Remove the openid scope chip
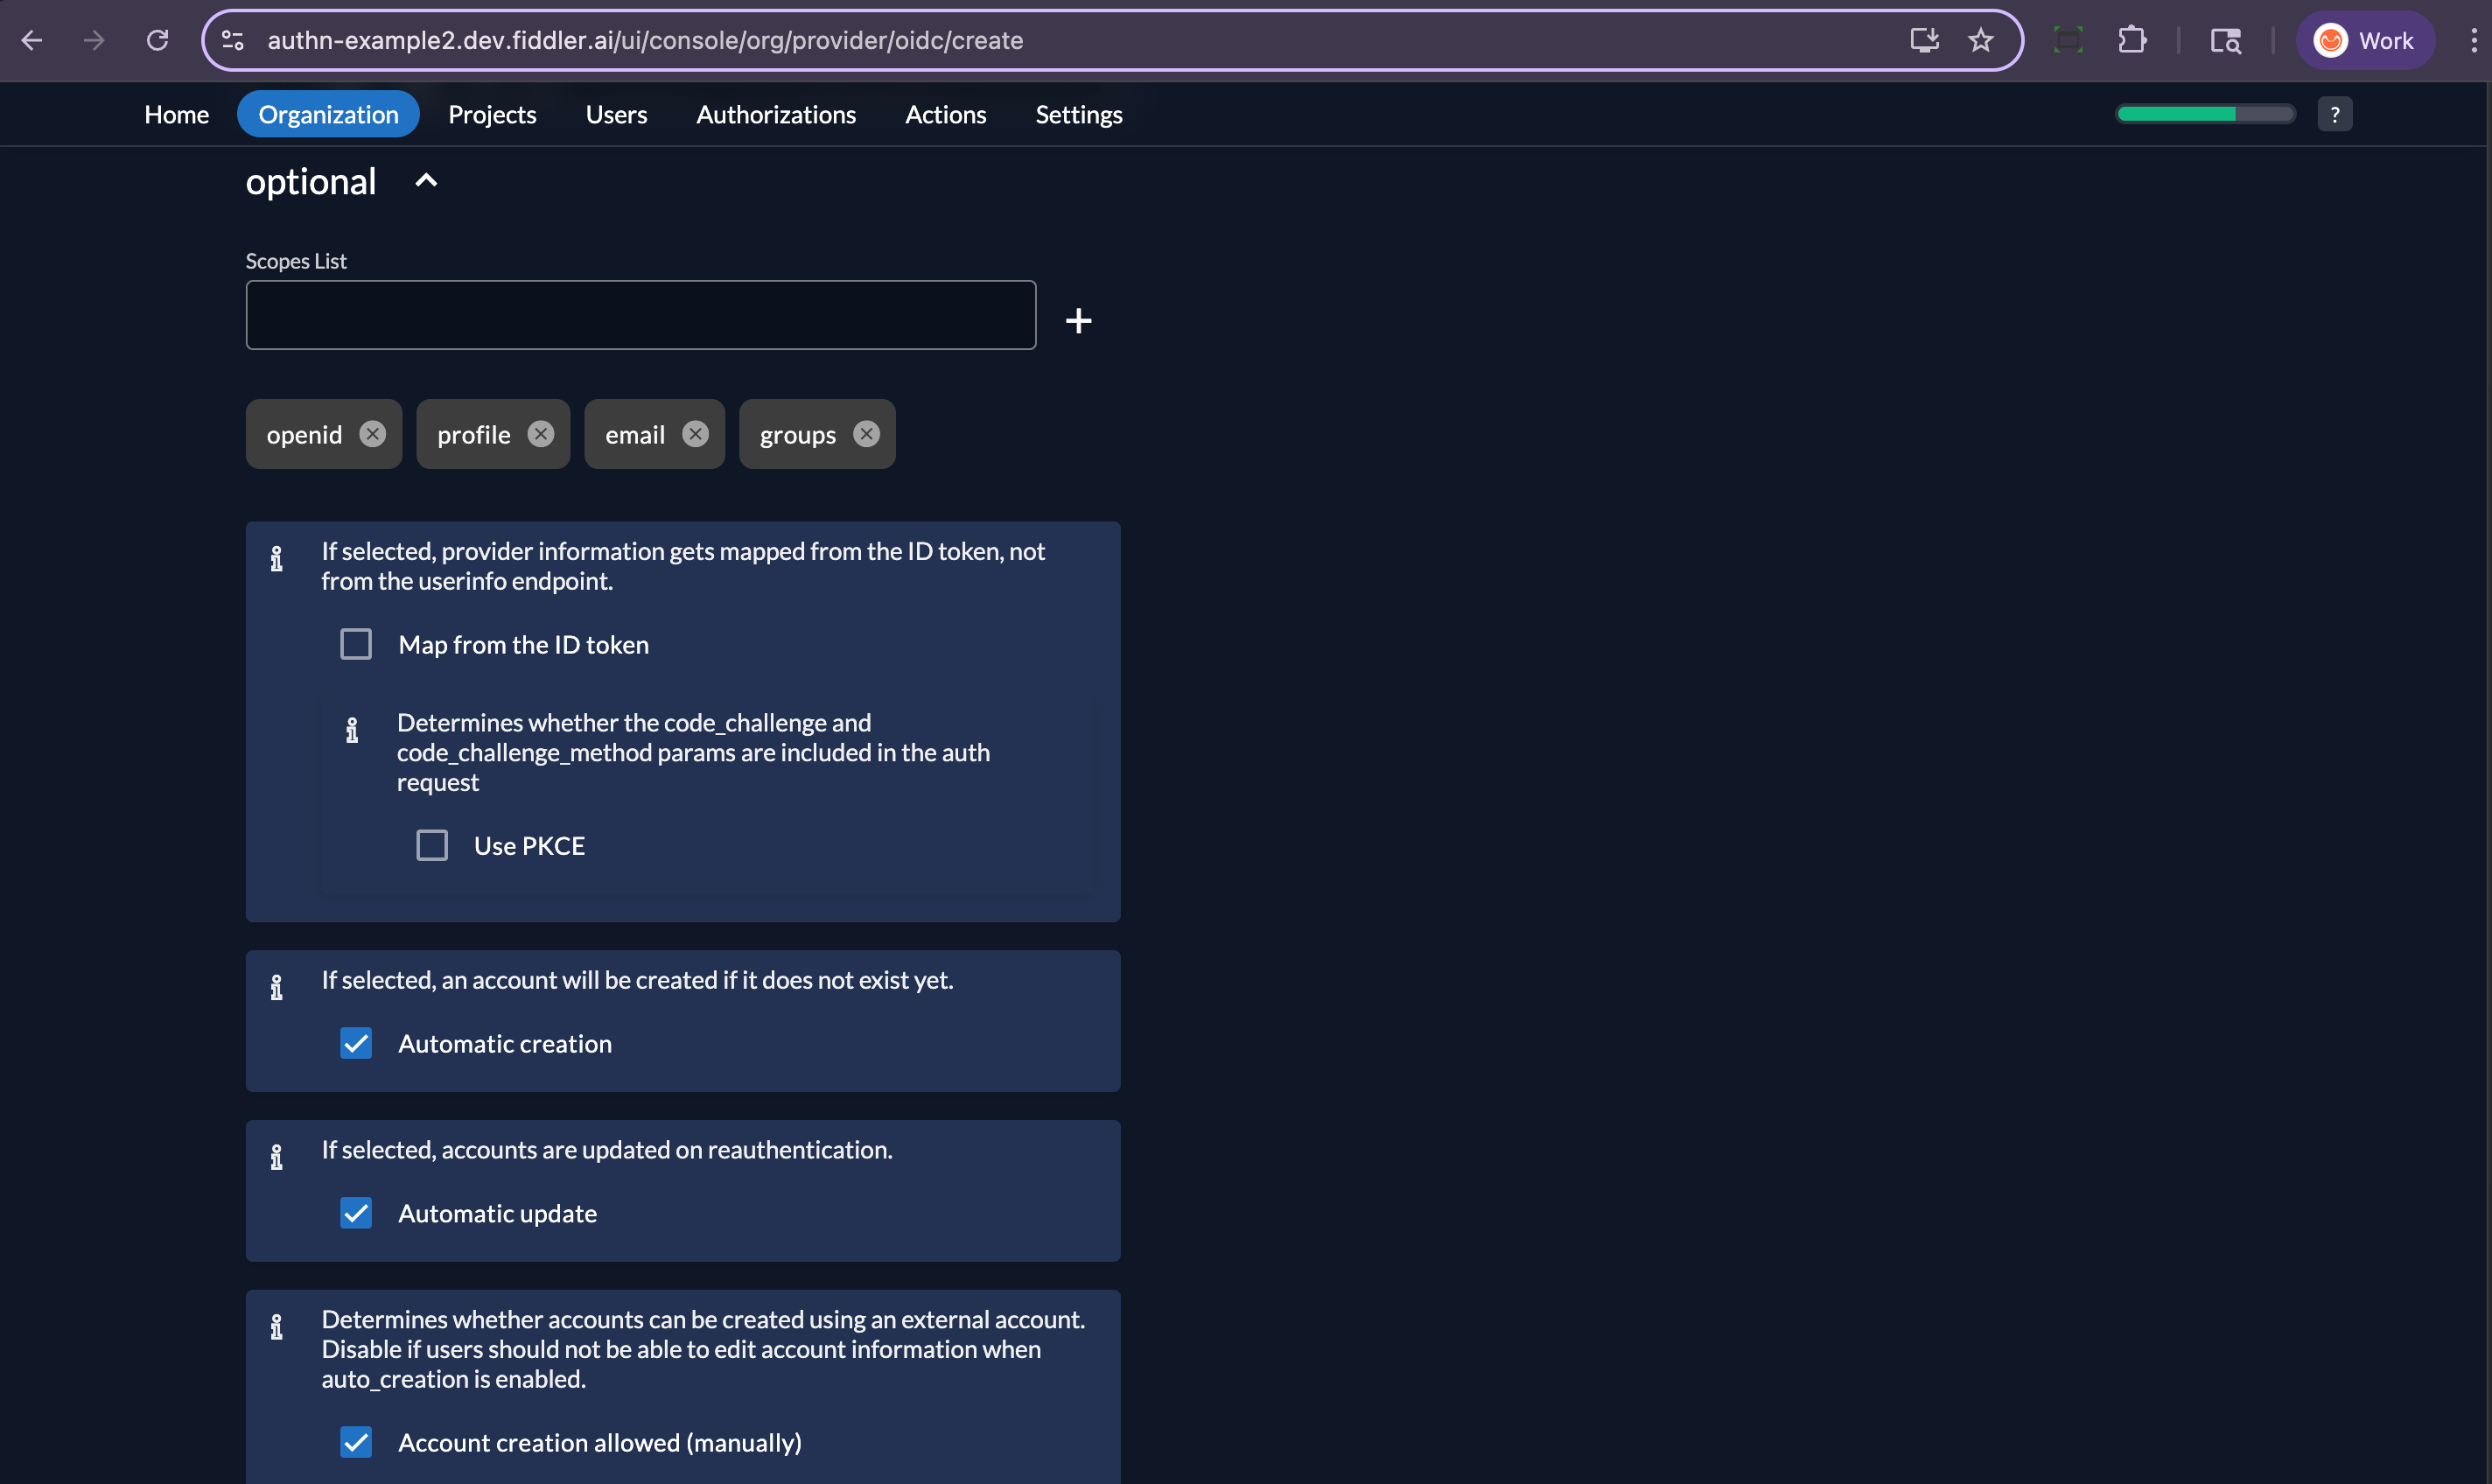The width and height of the screenshot is (2492, 1484). tap(373, 434)
